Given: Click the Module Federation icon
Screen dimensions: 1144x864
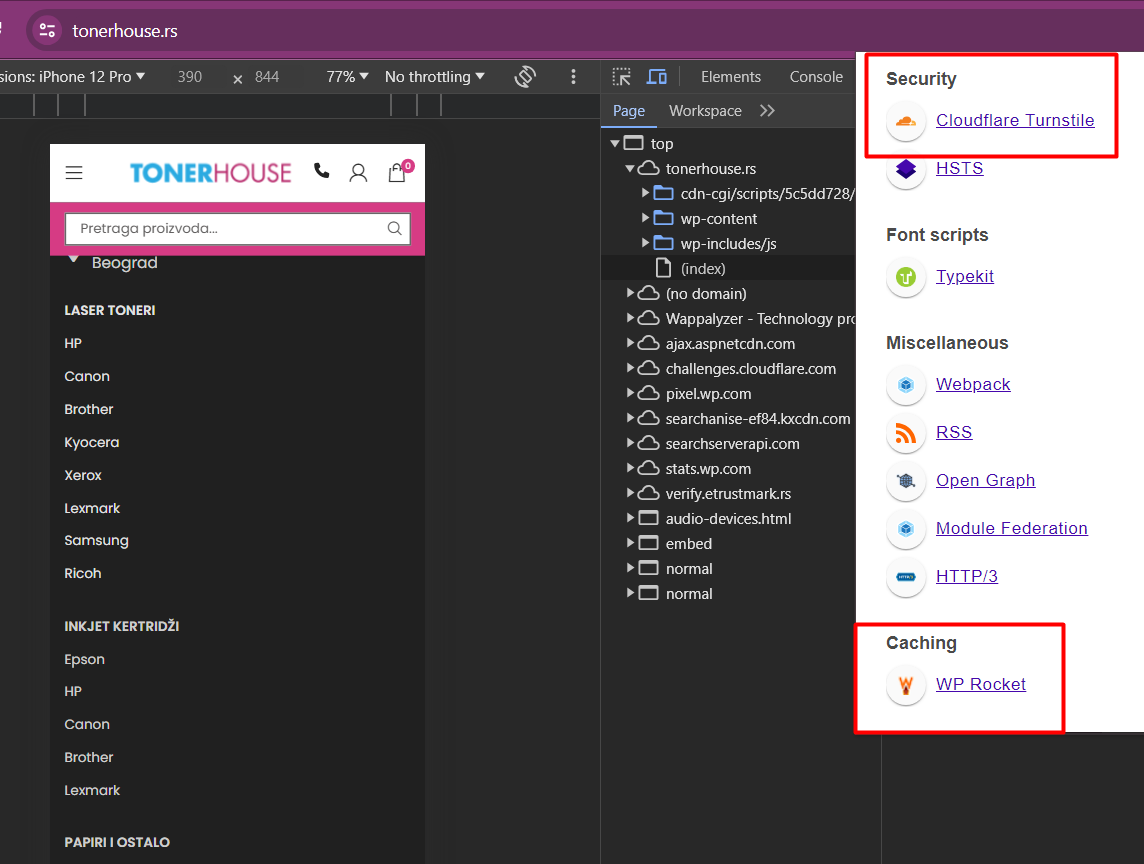Looking at the screenshot, I should point(906,529).
